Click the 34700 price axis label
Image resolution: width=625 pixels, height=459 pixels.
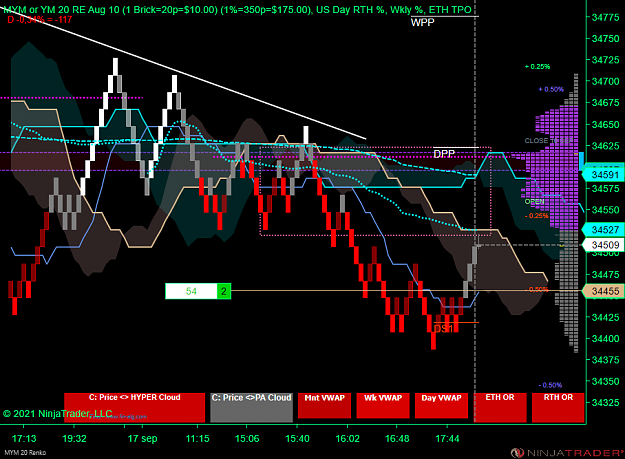[605, 81]
